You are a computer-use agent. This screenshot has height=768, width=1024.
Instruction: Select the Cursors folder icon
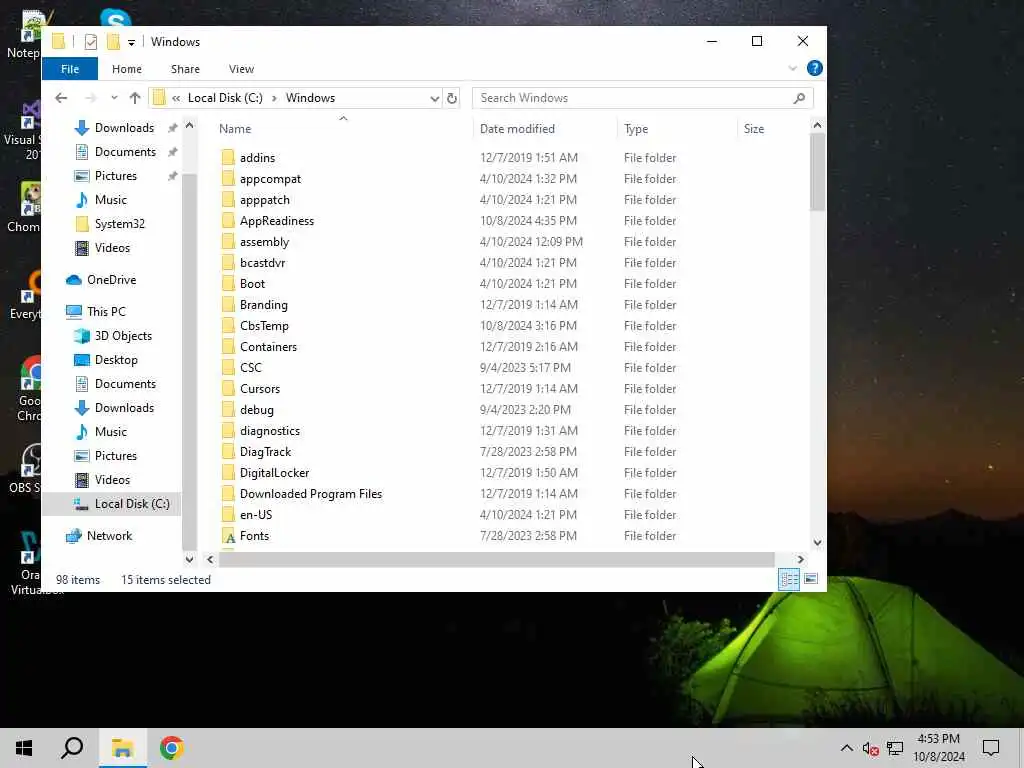(x=228, y=389)
